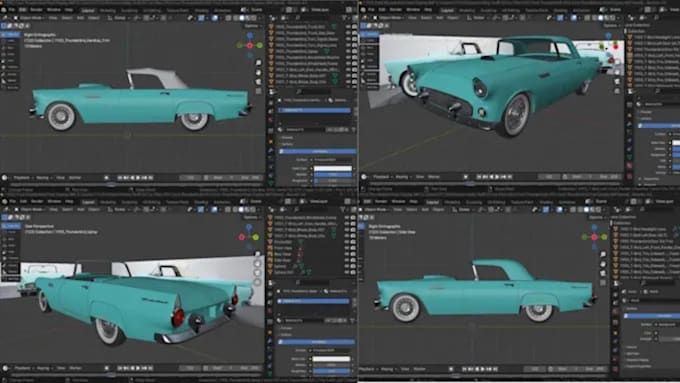Toggle camera view icon in top-left window
Screen dimensions: 680x383
258,82
